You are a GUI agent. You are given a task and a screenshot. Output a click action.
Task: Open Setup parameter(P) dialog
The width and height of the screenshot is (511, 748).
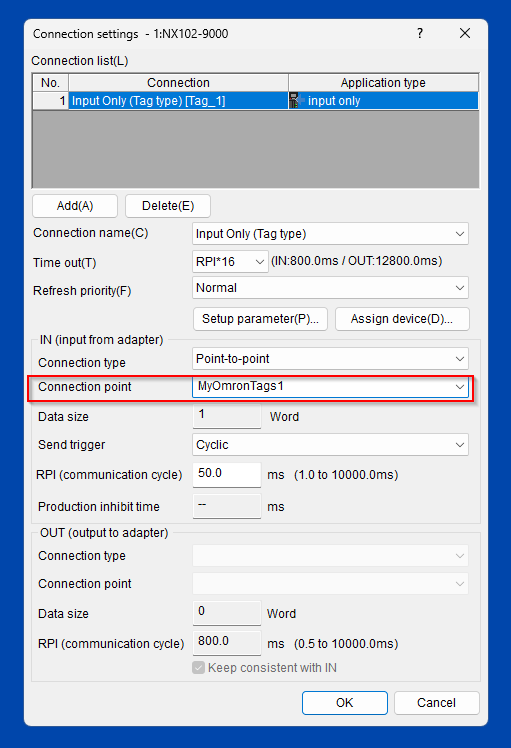[x=261, y=319]
